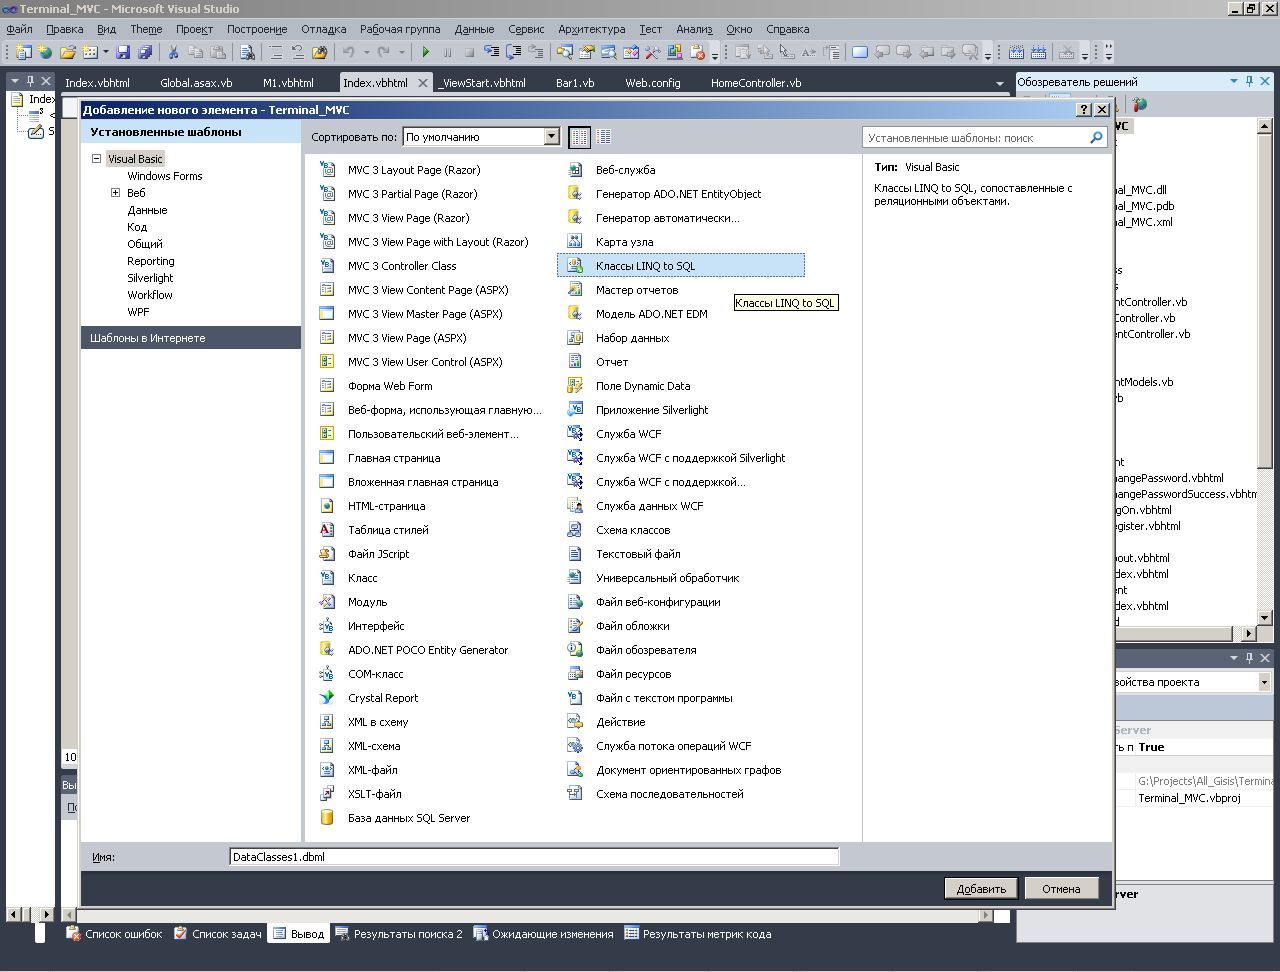Click the HTML-страница template icon
1280x972 pixels.
[x=326, y=506]
